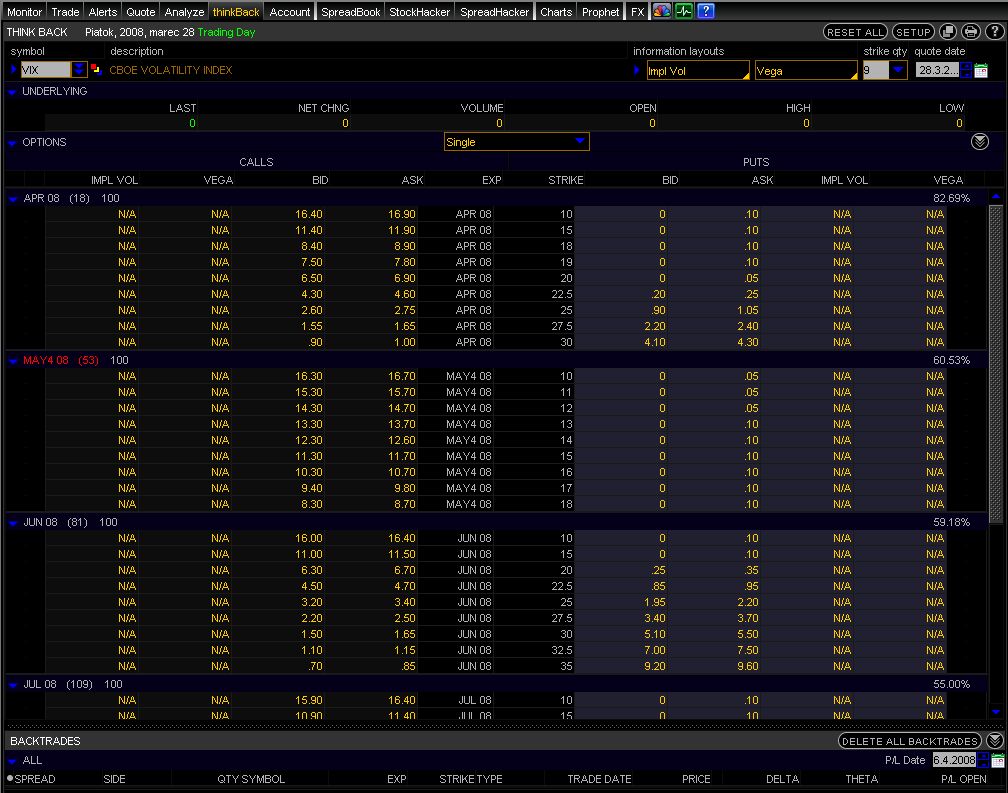1008x793 pixels.
Task: Click Delete All Backtrades button
Action: coord(910,741)
